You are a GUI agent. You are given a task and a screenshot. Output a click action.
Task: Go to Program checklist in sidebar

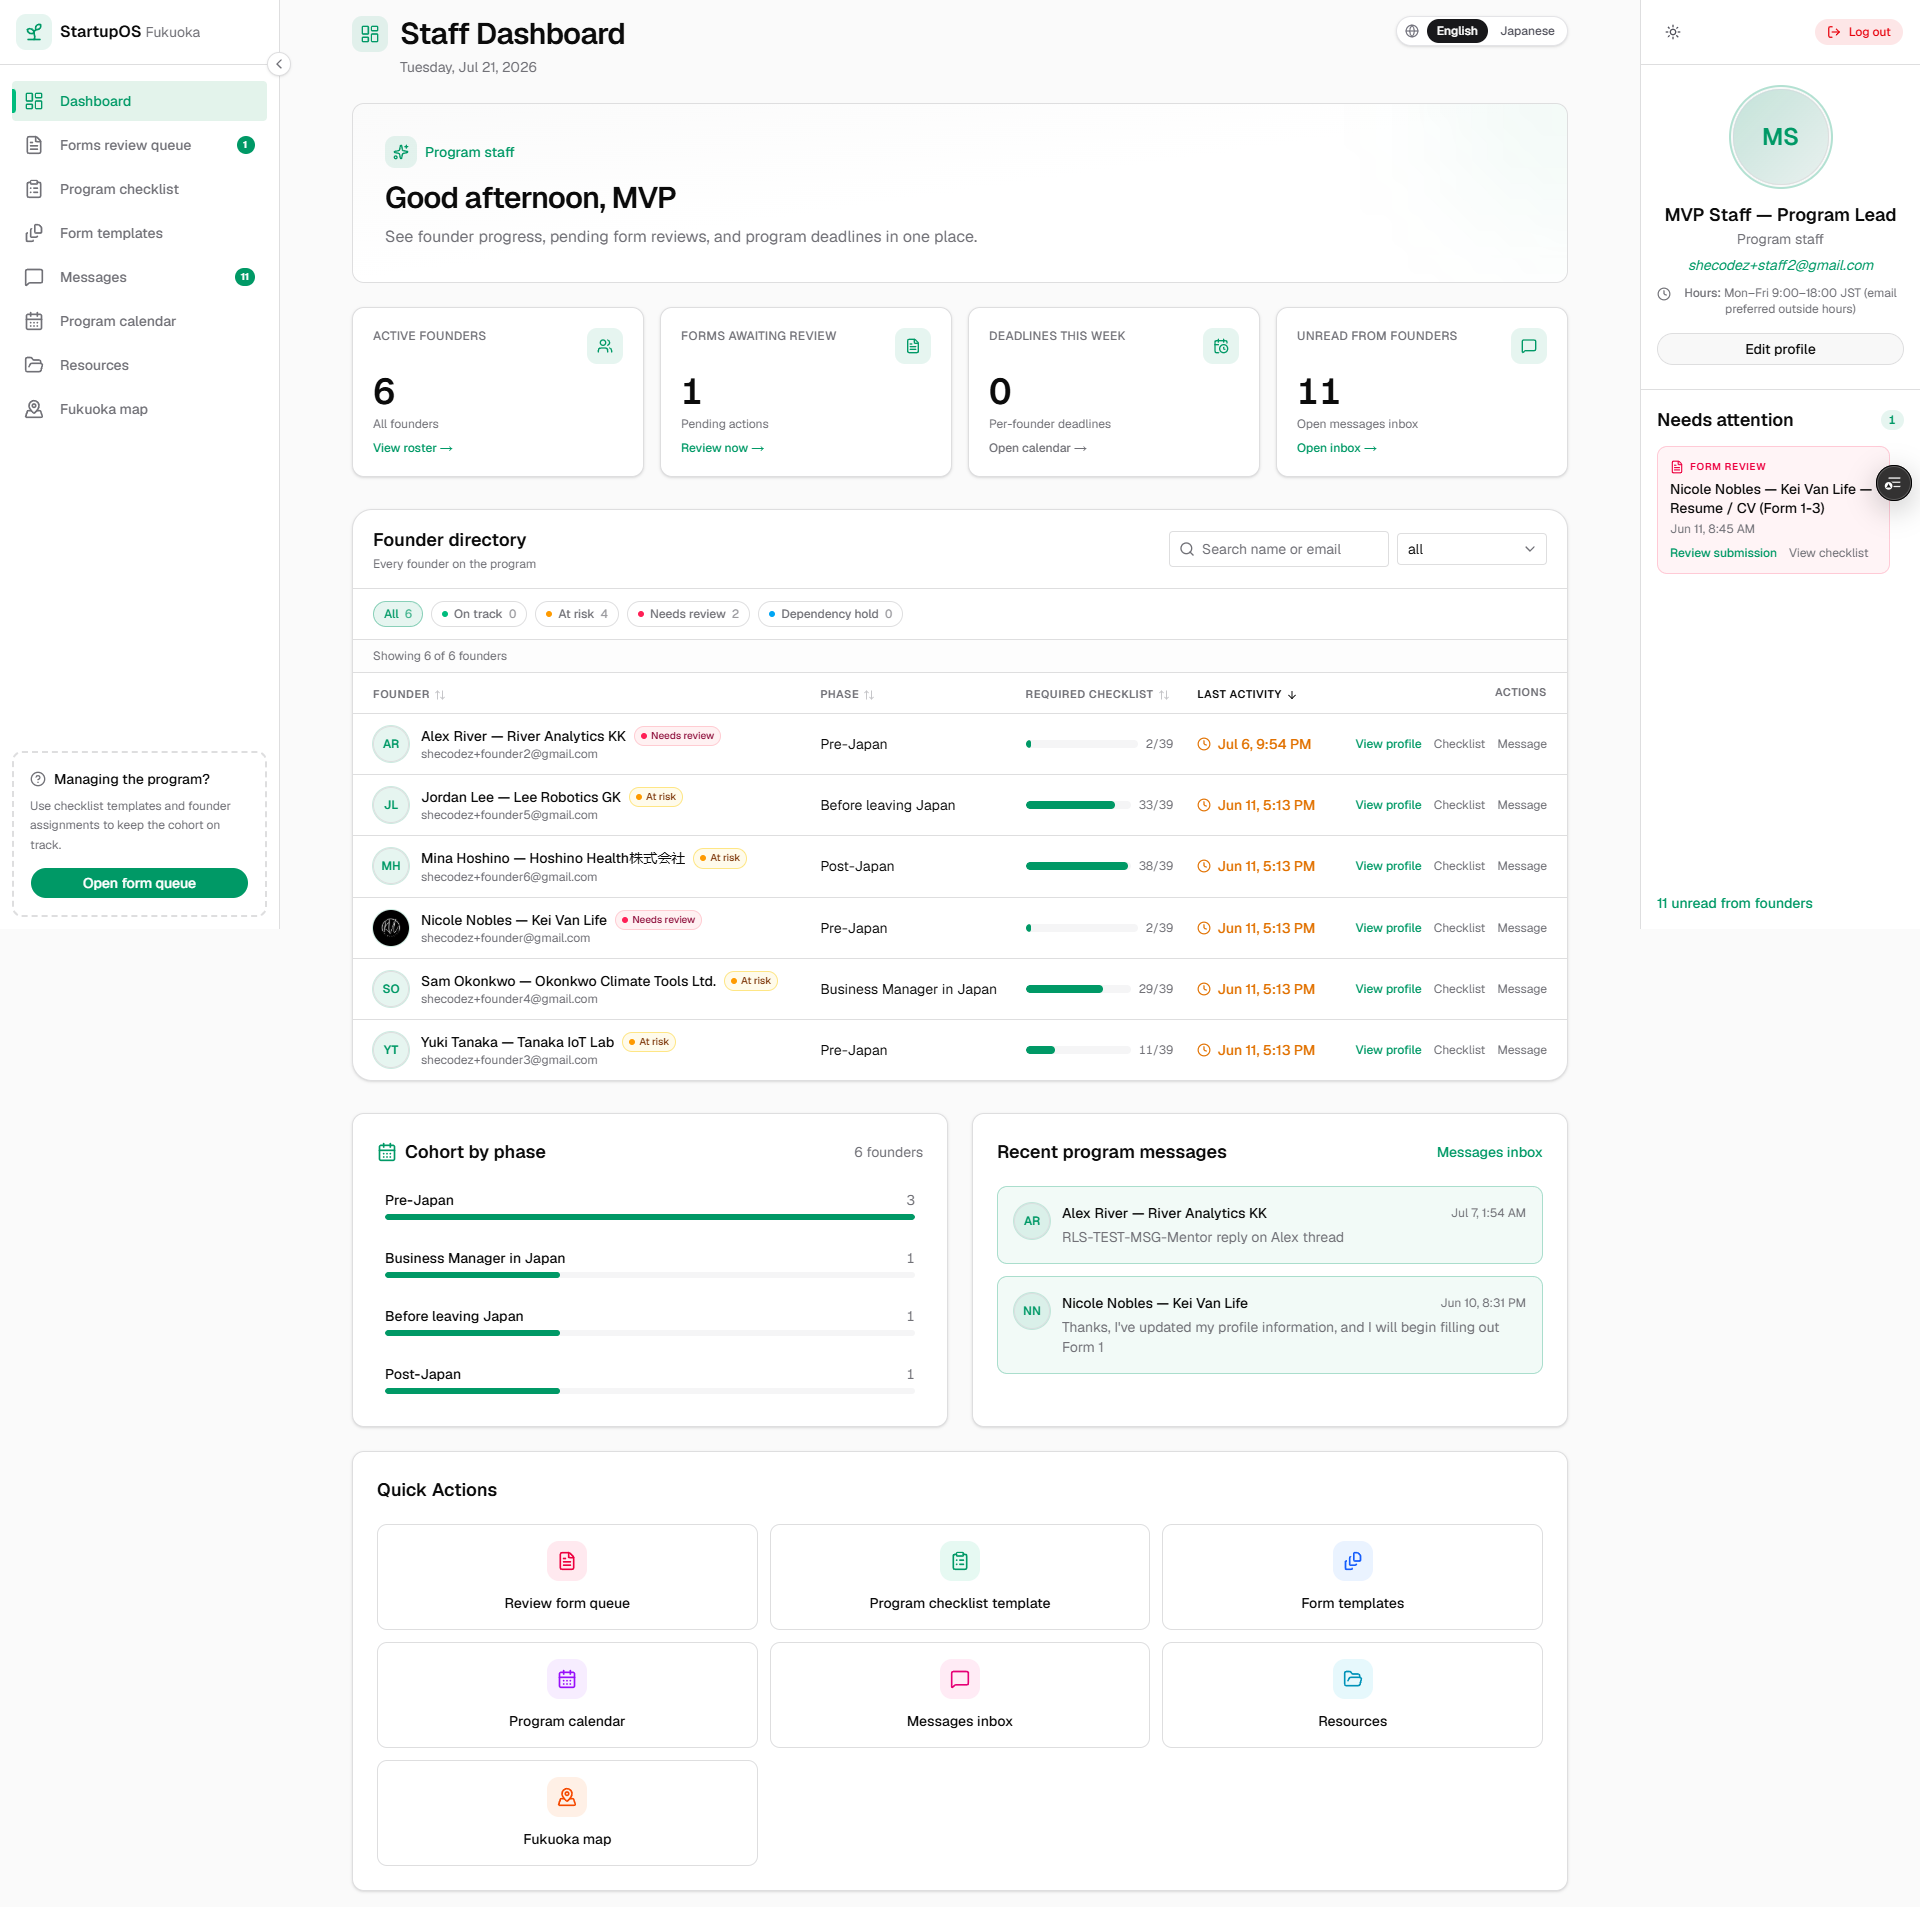(139, 189)
